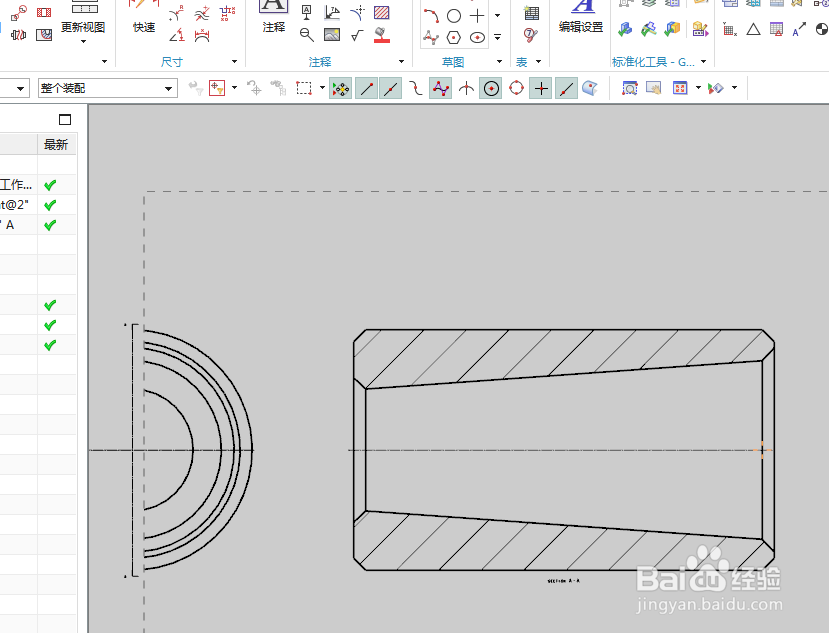
Task: Toggle Intersection snap point
Action: tap(466, 88)
